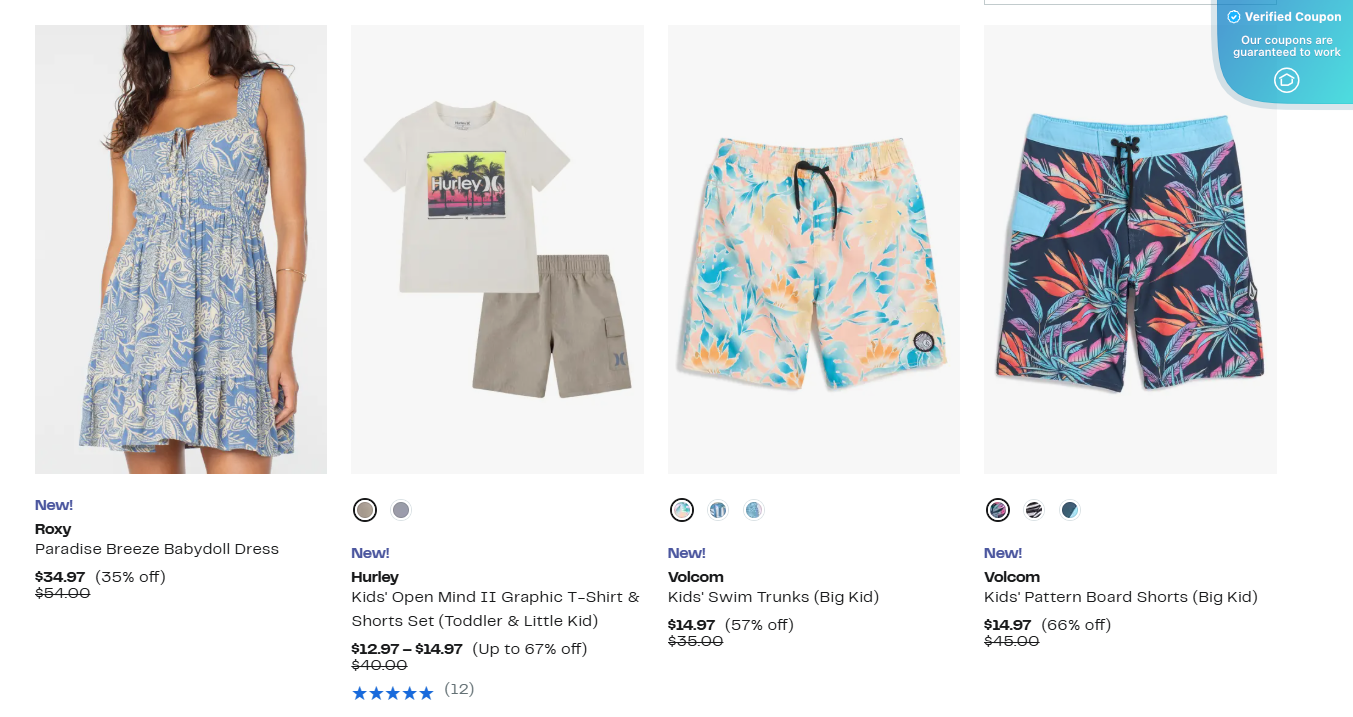View the Volcom navy board shorts image

(1130, 249)
